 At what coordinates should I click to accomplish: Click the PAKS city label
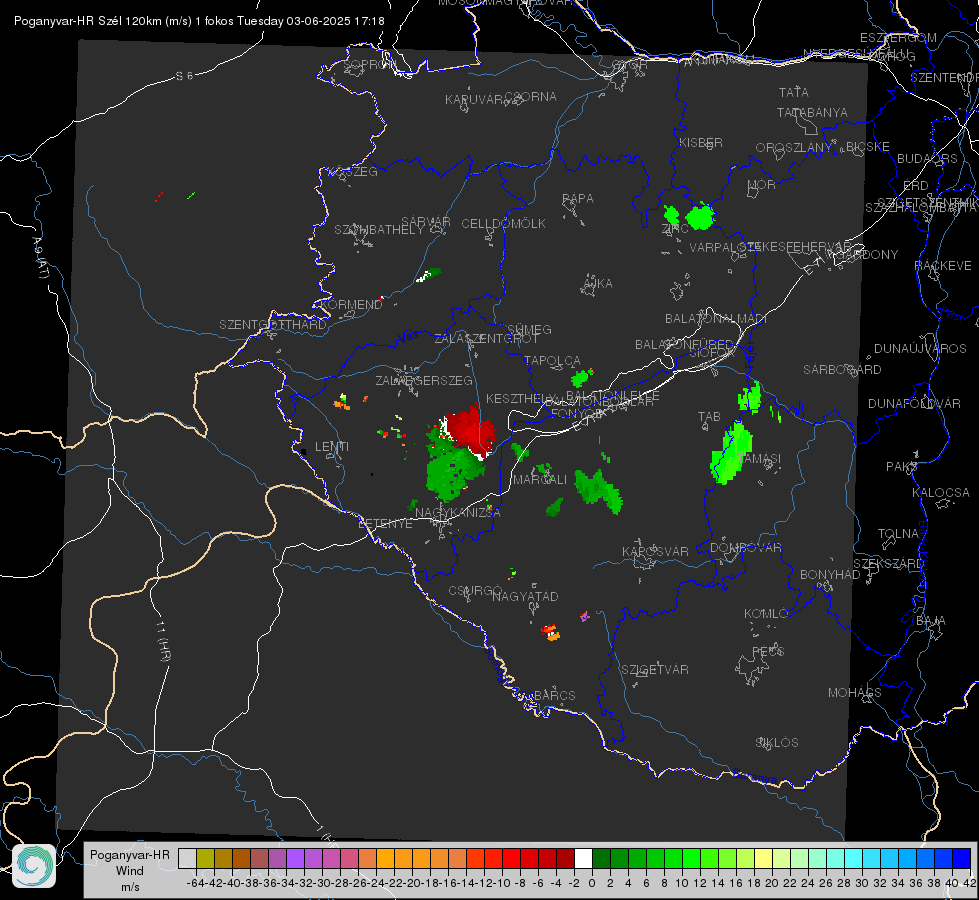pos(902,467)
